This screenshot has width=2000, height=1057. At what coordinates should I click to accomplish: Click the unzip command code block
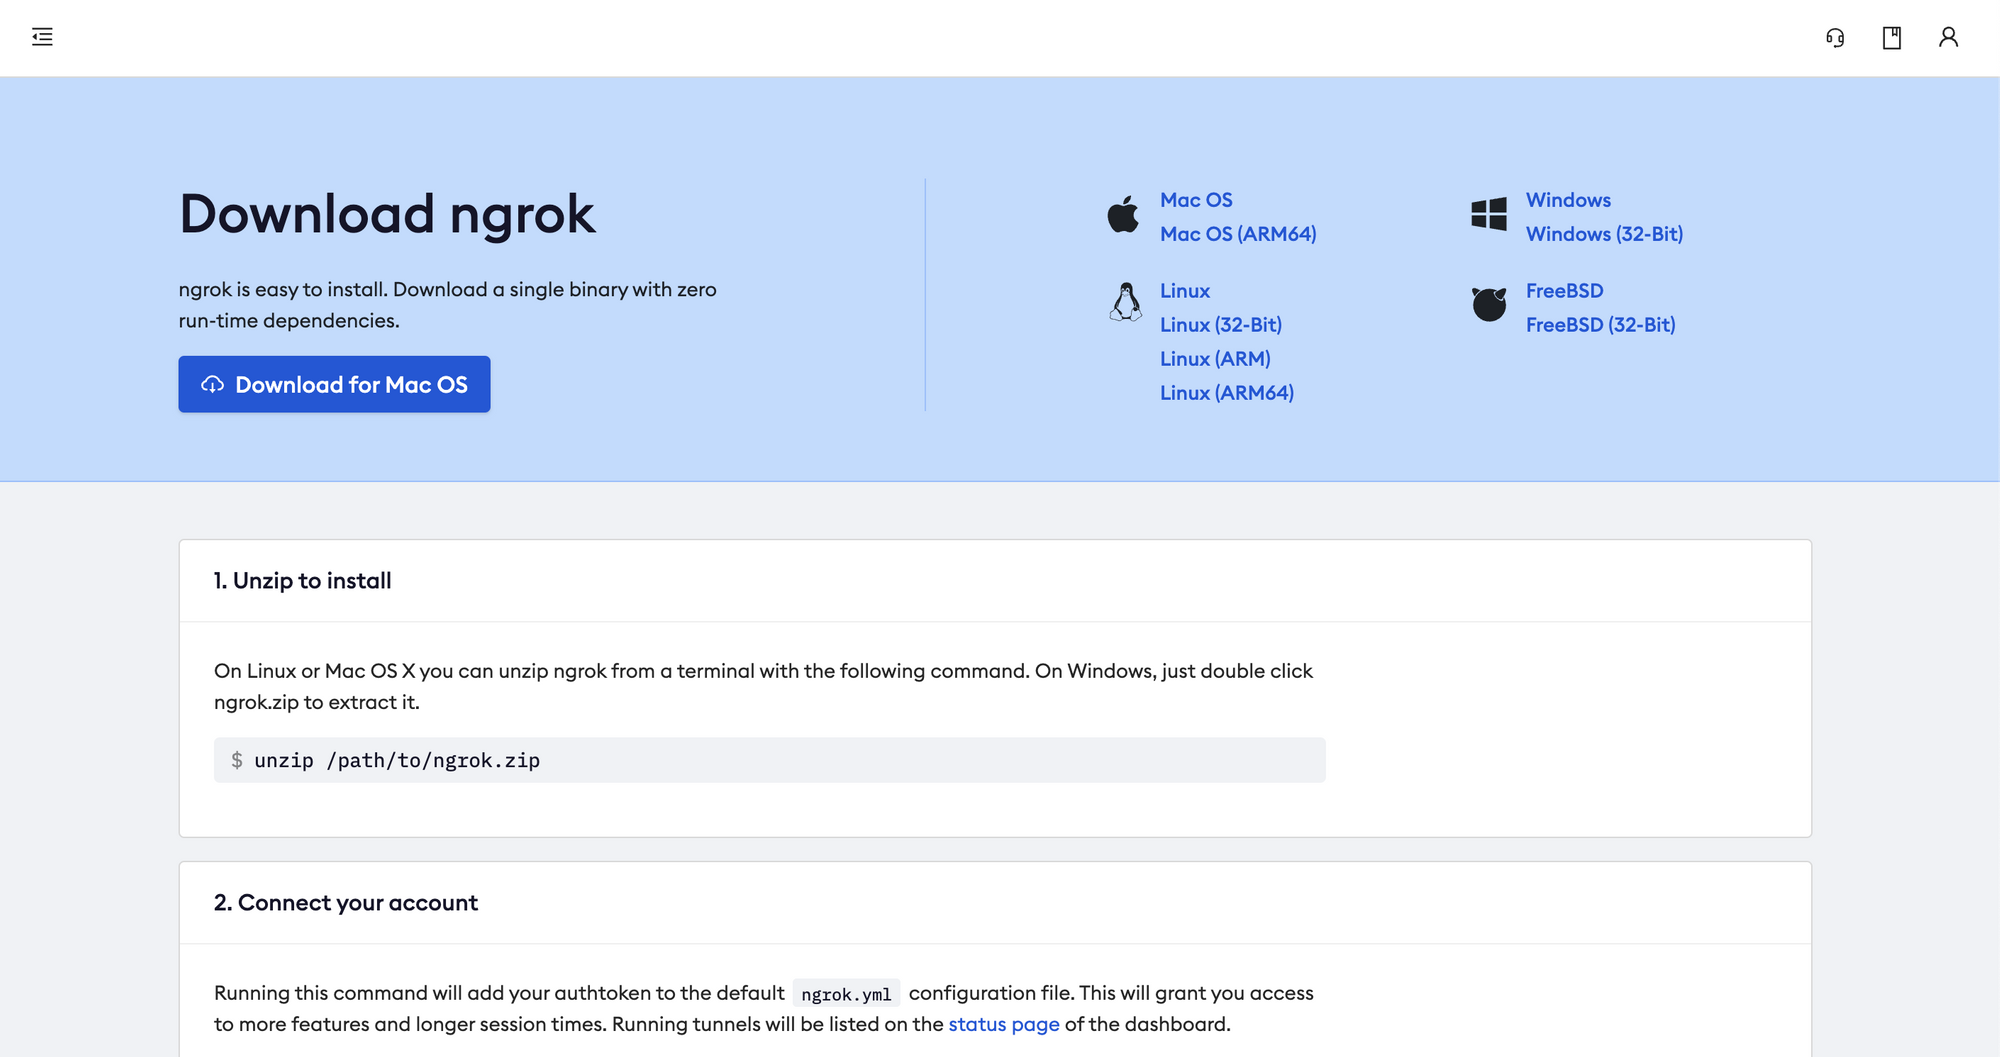[770, 760]
